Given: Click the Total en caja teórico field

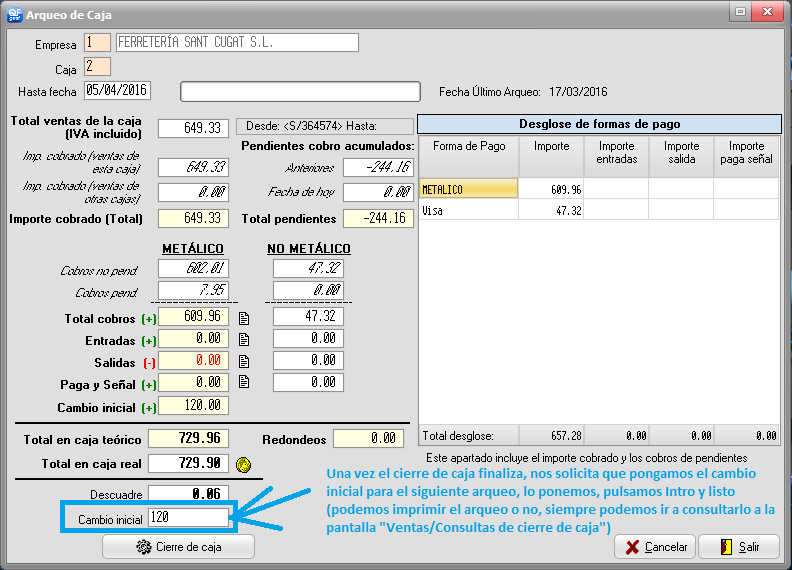Looking at the screenshot, I should [188, 438].
